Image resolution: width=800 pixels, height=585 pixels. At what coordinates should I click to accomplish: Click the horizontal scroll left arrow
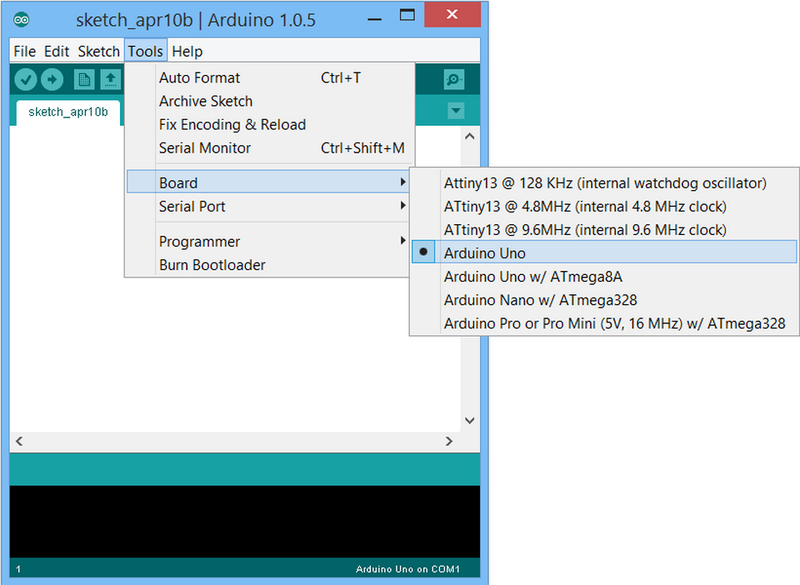pos(19,441)
